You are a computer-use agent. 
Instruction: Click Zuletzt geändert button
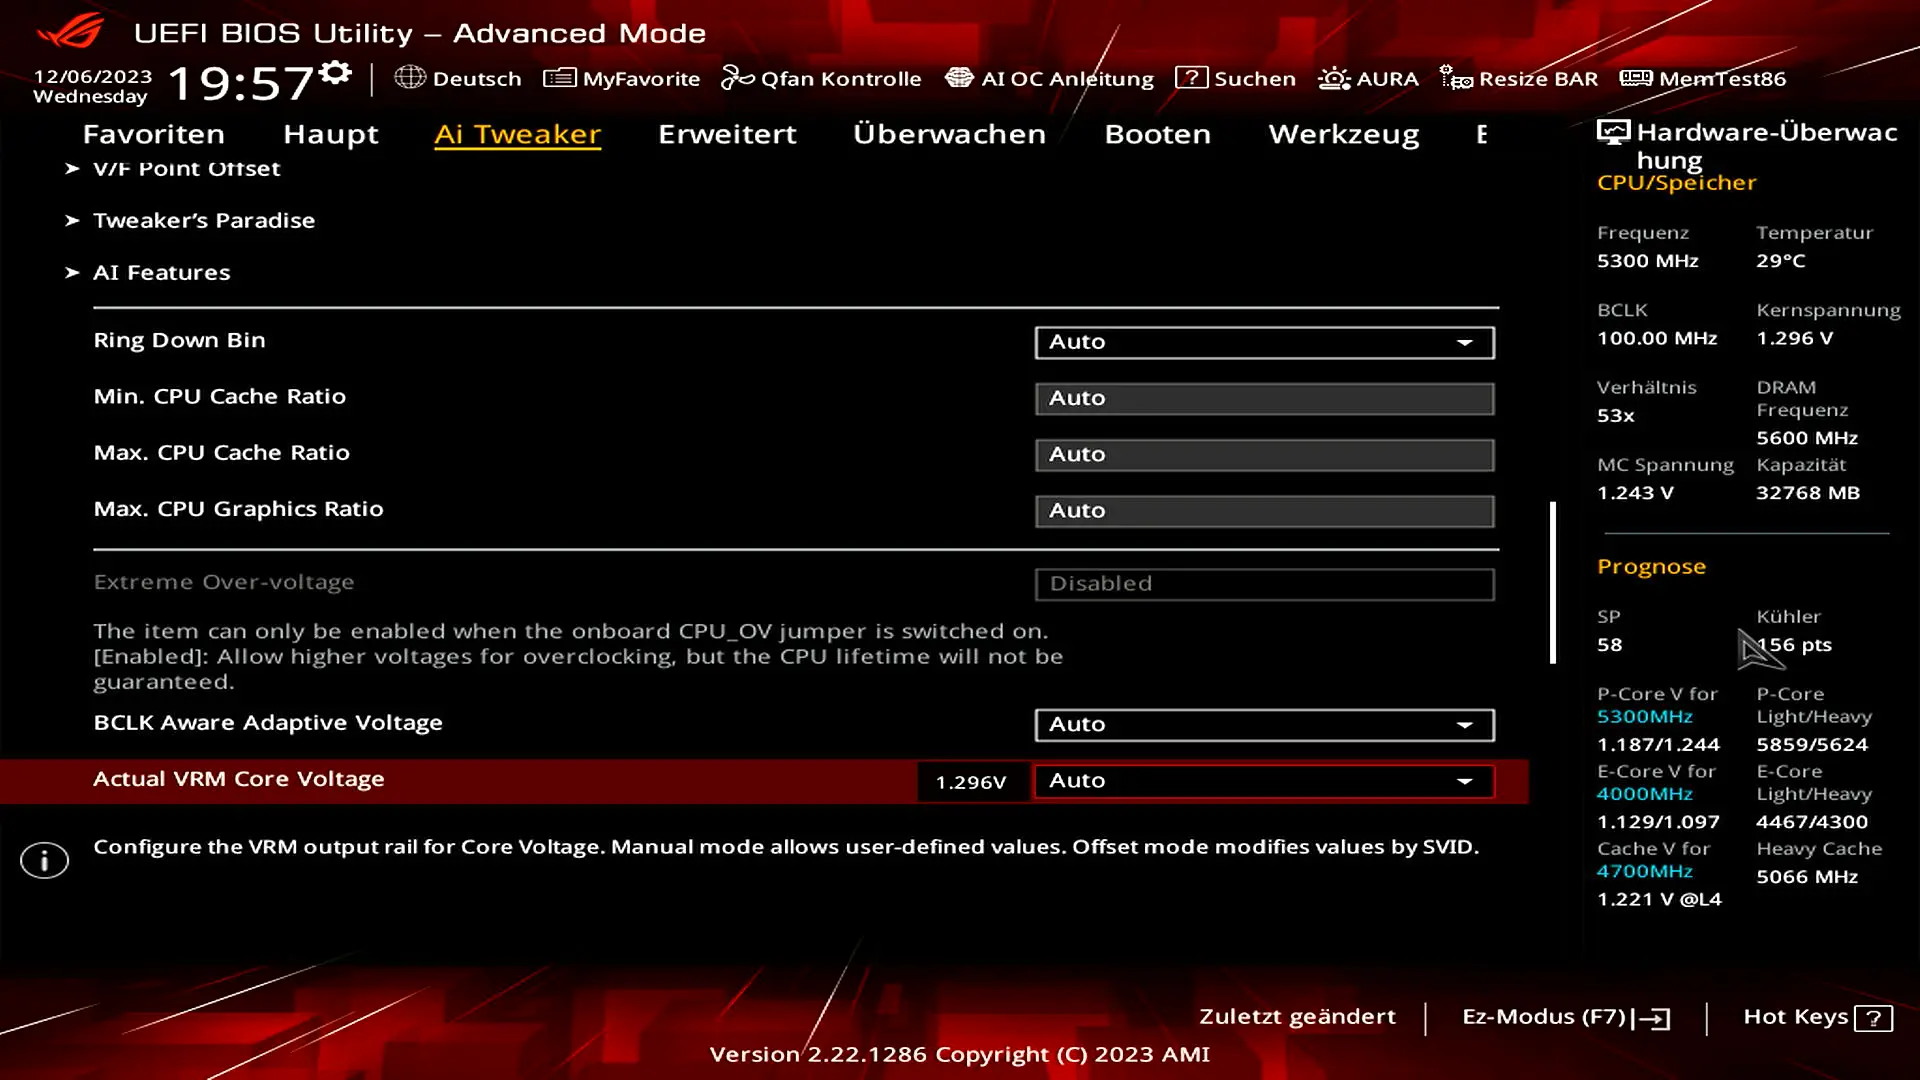point(1297,1016)
